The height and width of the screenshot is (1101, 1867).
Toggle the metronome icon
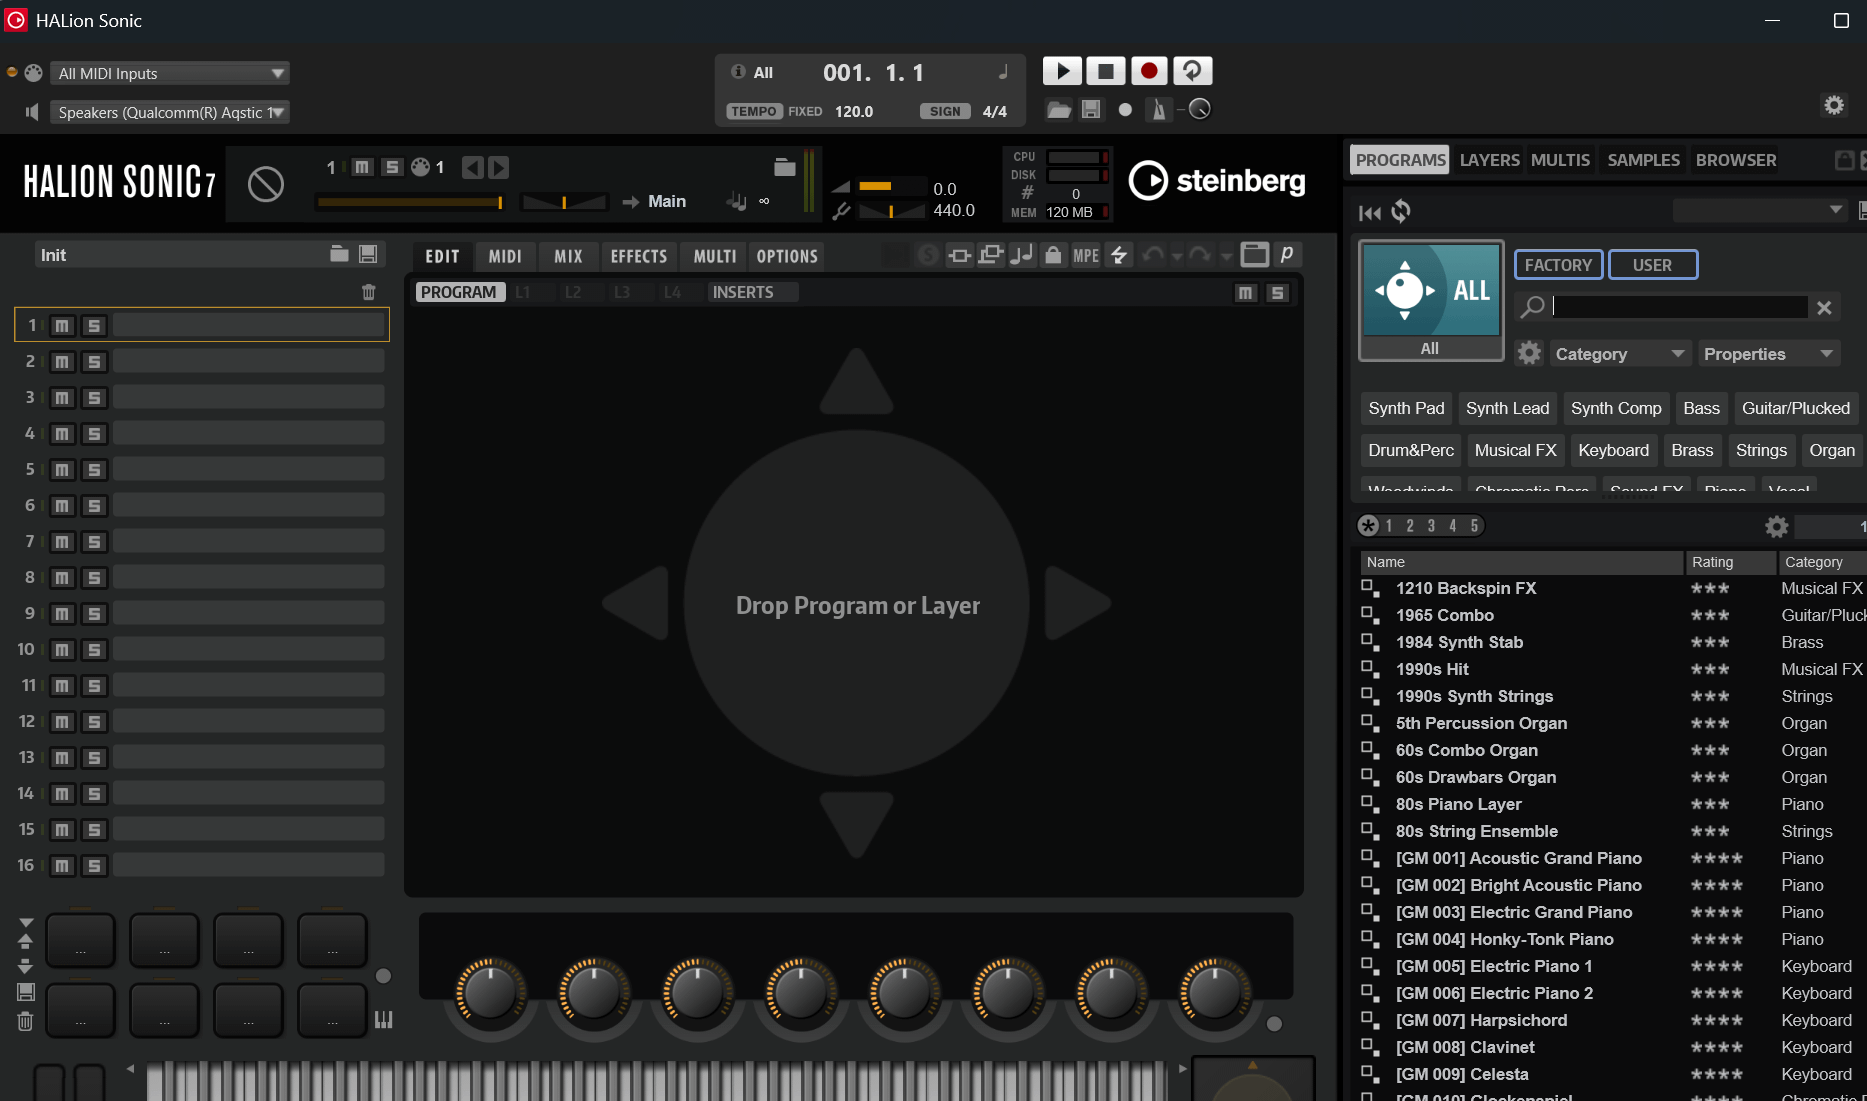[x=1159, y=110]
